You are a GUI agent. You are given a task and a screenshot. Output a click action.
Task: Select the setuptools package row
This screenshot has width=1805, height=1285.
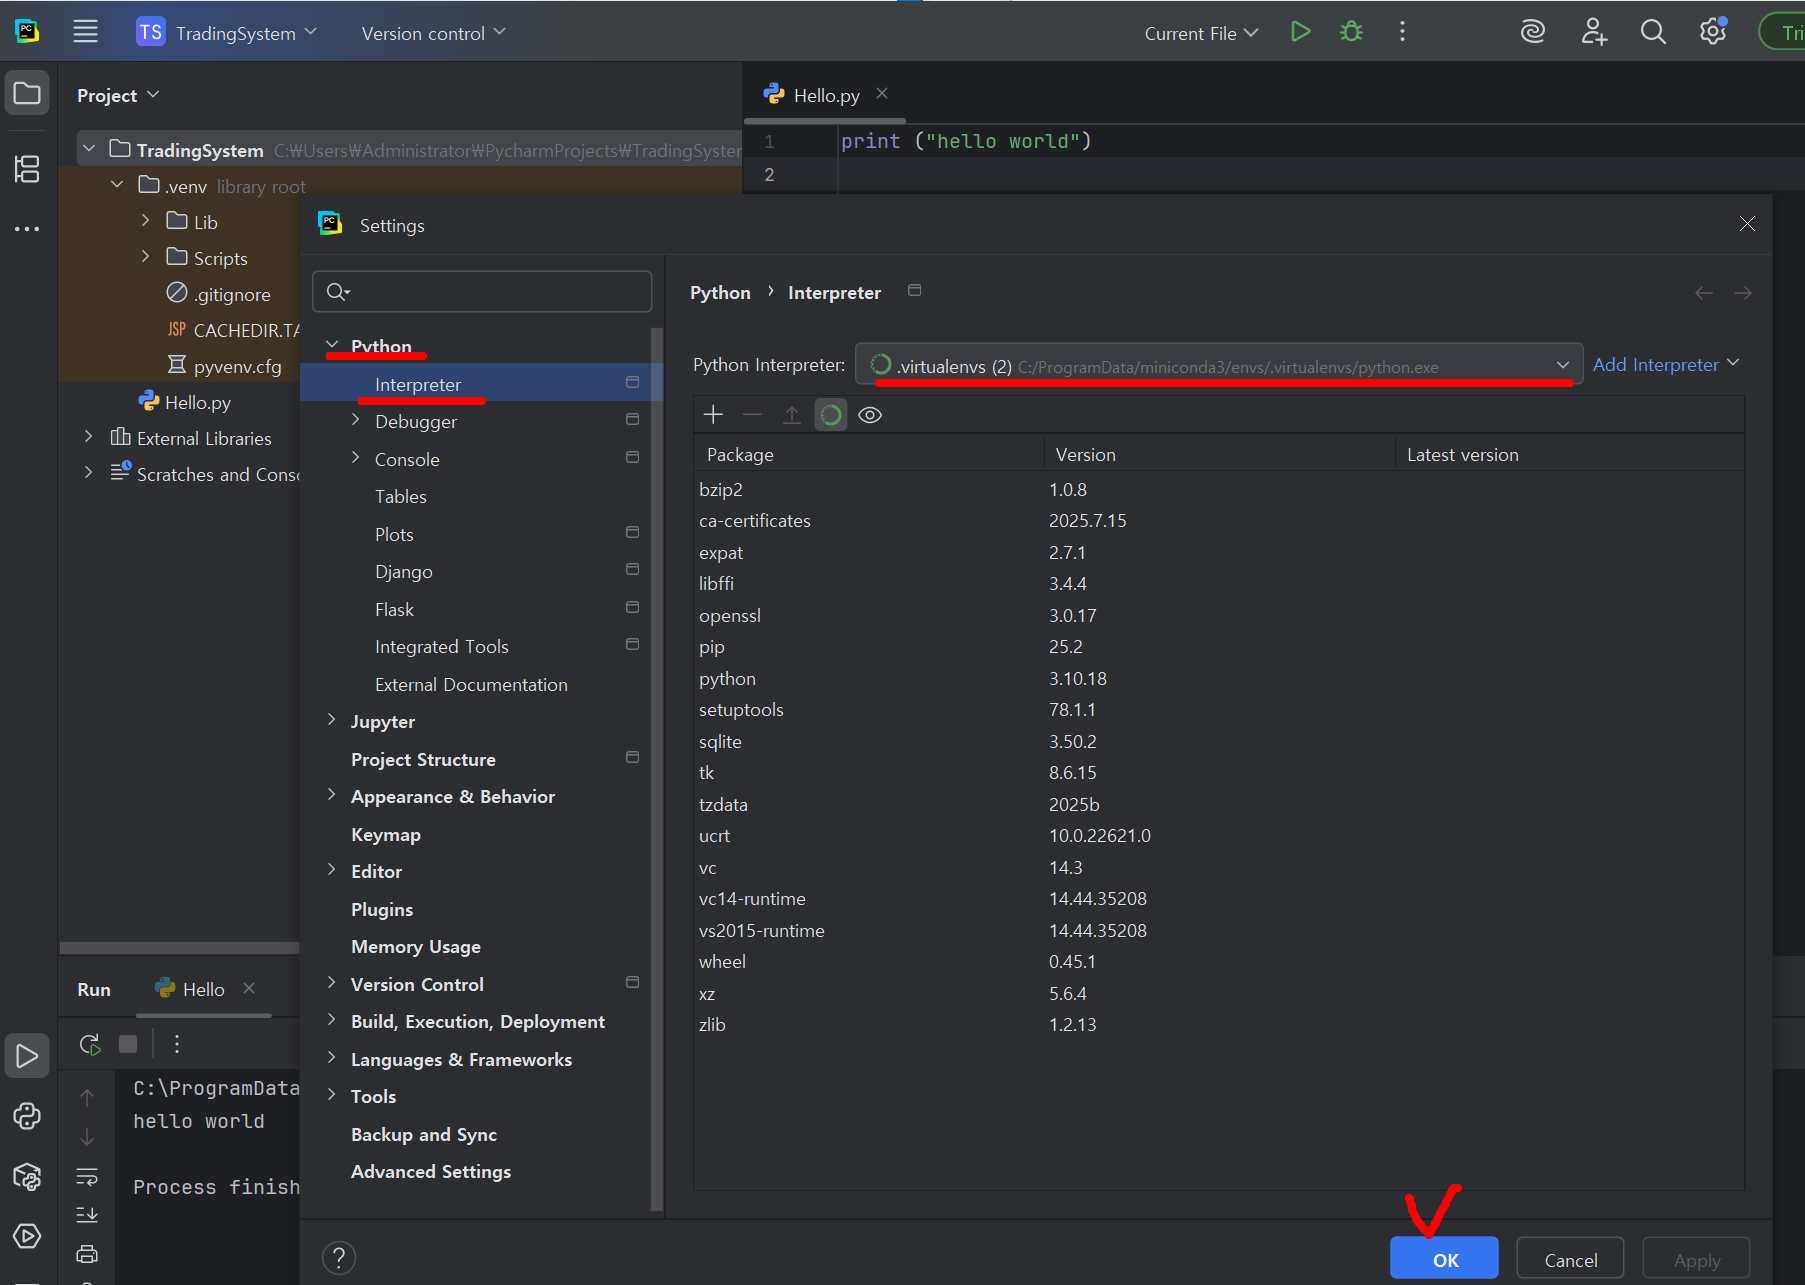pos(1218,710)
